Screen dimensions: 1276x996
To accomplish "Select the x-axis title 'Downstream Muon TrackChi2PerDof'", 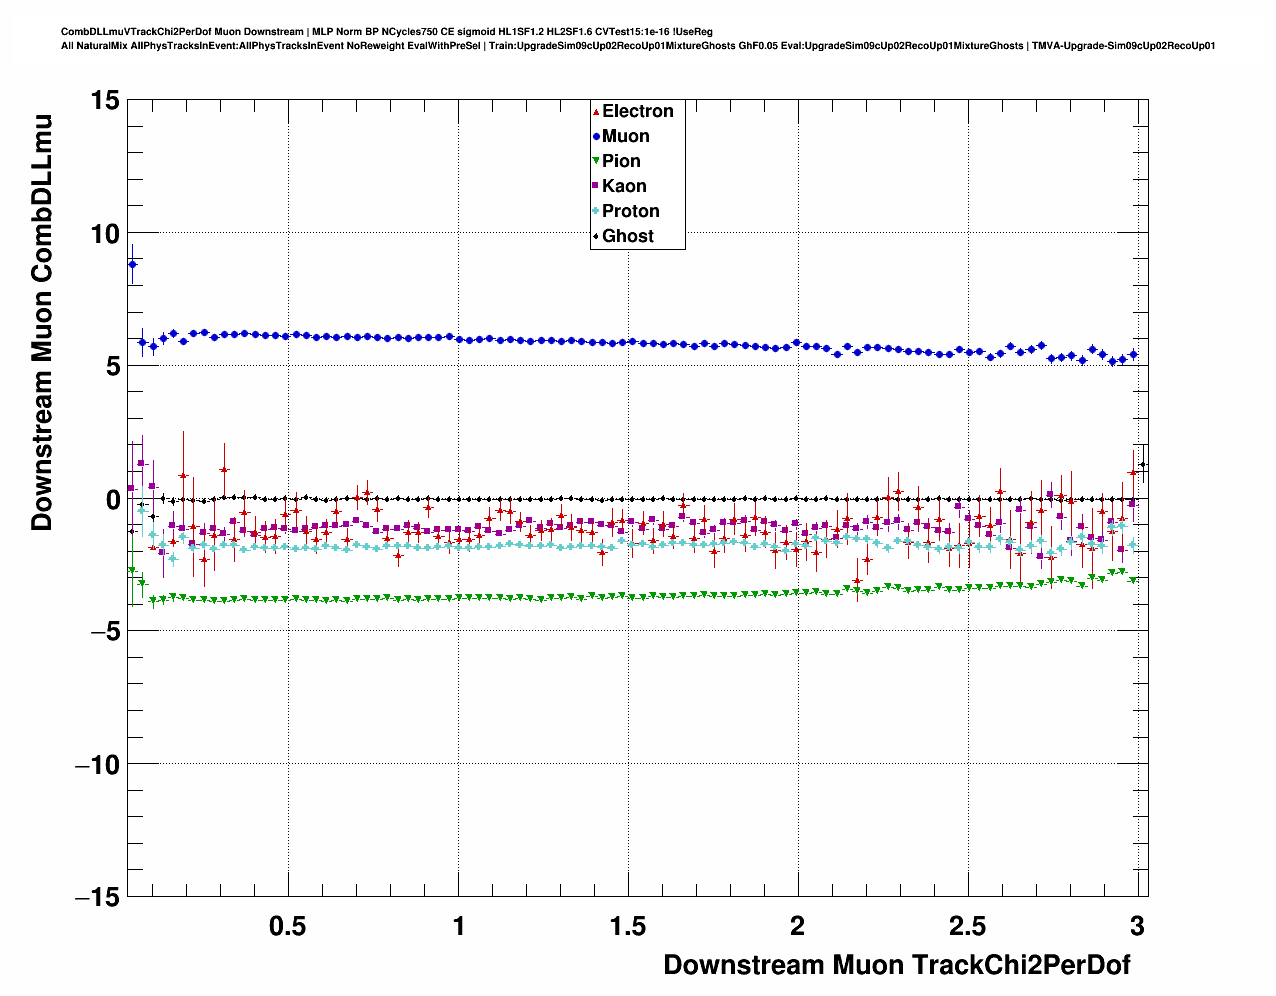I will 896,965.
